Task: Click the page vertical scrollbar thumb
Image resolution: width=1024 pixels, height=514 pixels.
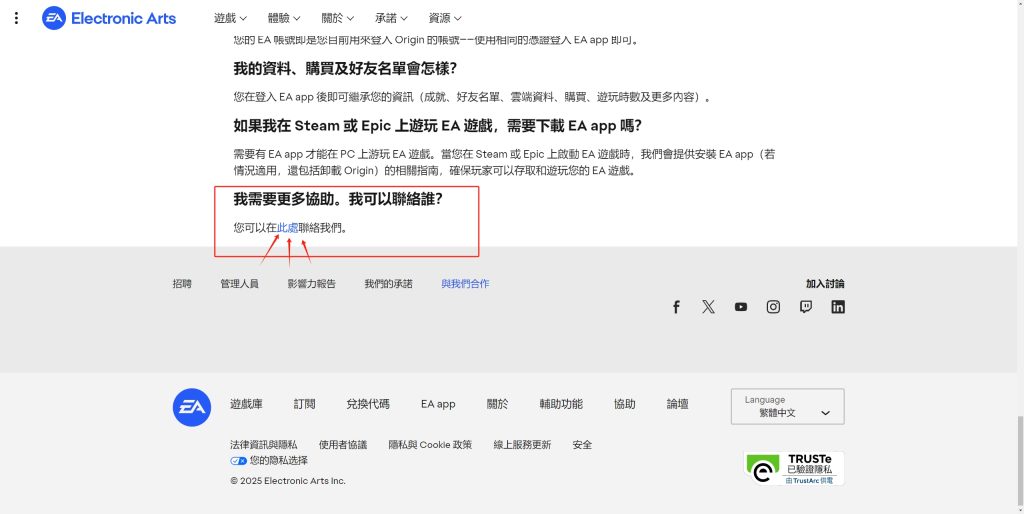Action: click(1020, 460)
